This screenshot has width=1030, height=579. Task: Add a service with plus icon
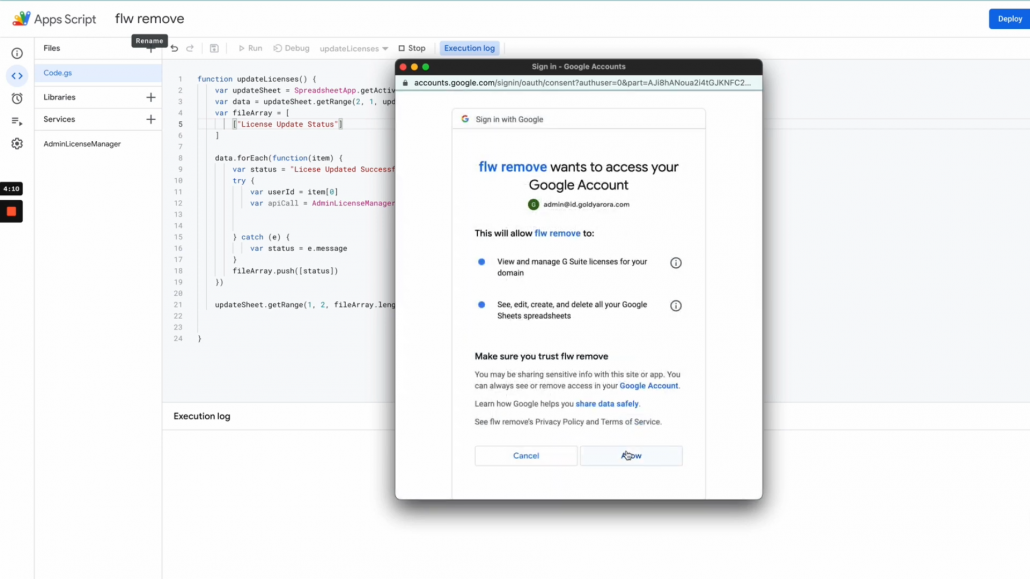pyautogui.click(x=150, y=120)
